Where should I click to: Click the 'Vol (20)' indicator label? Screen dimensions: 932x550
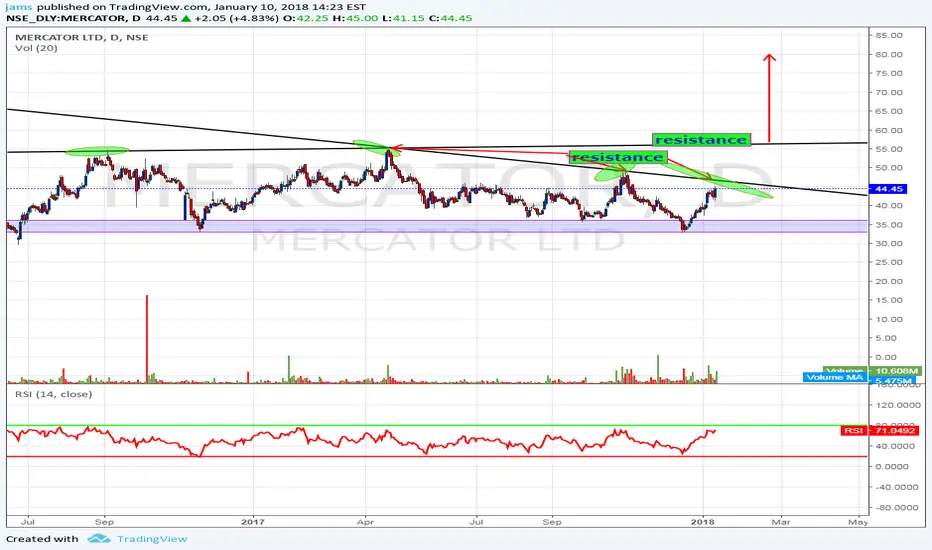click(36, 48)
